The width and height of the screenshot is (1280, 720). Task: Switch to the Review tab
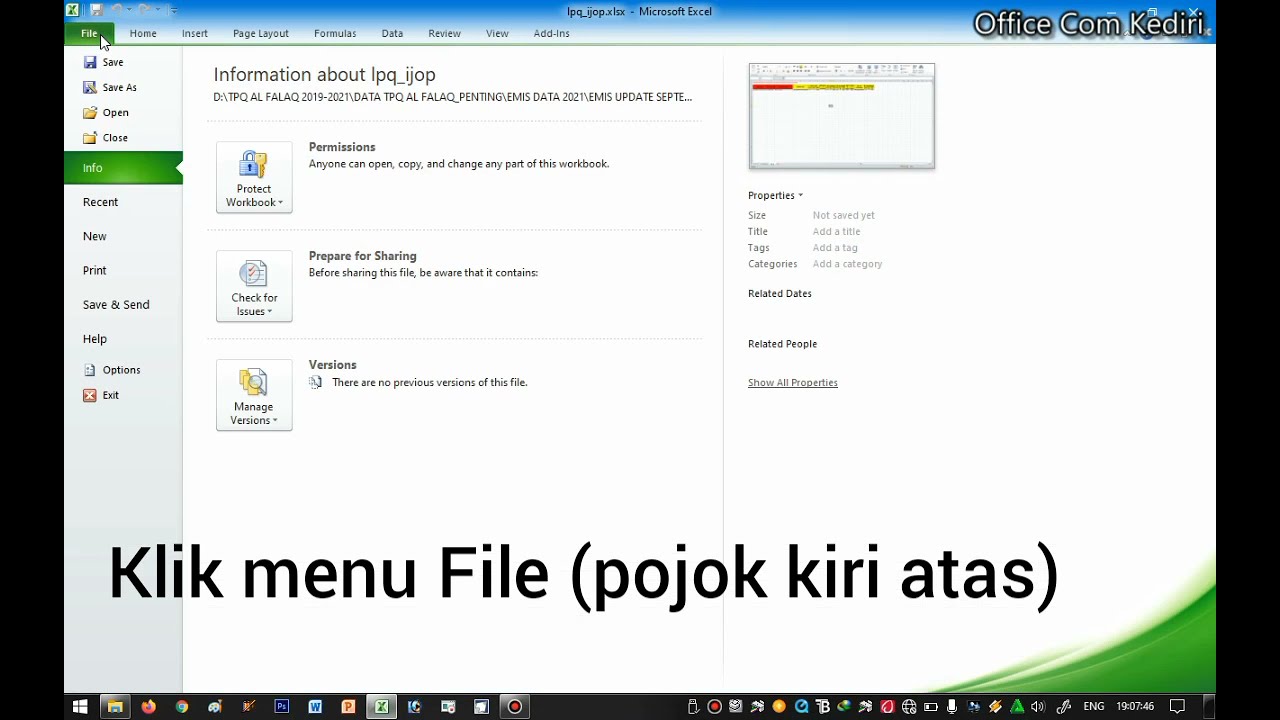pyautogui.click(x=445, y=33)
